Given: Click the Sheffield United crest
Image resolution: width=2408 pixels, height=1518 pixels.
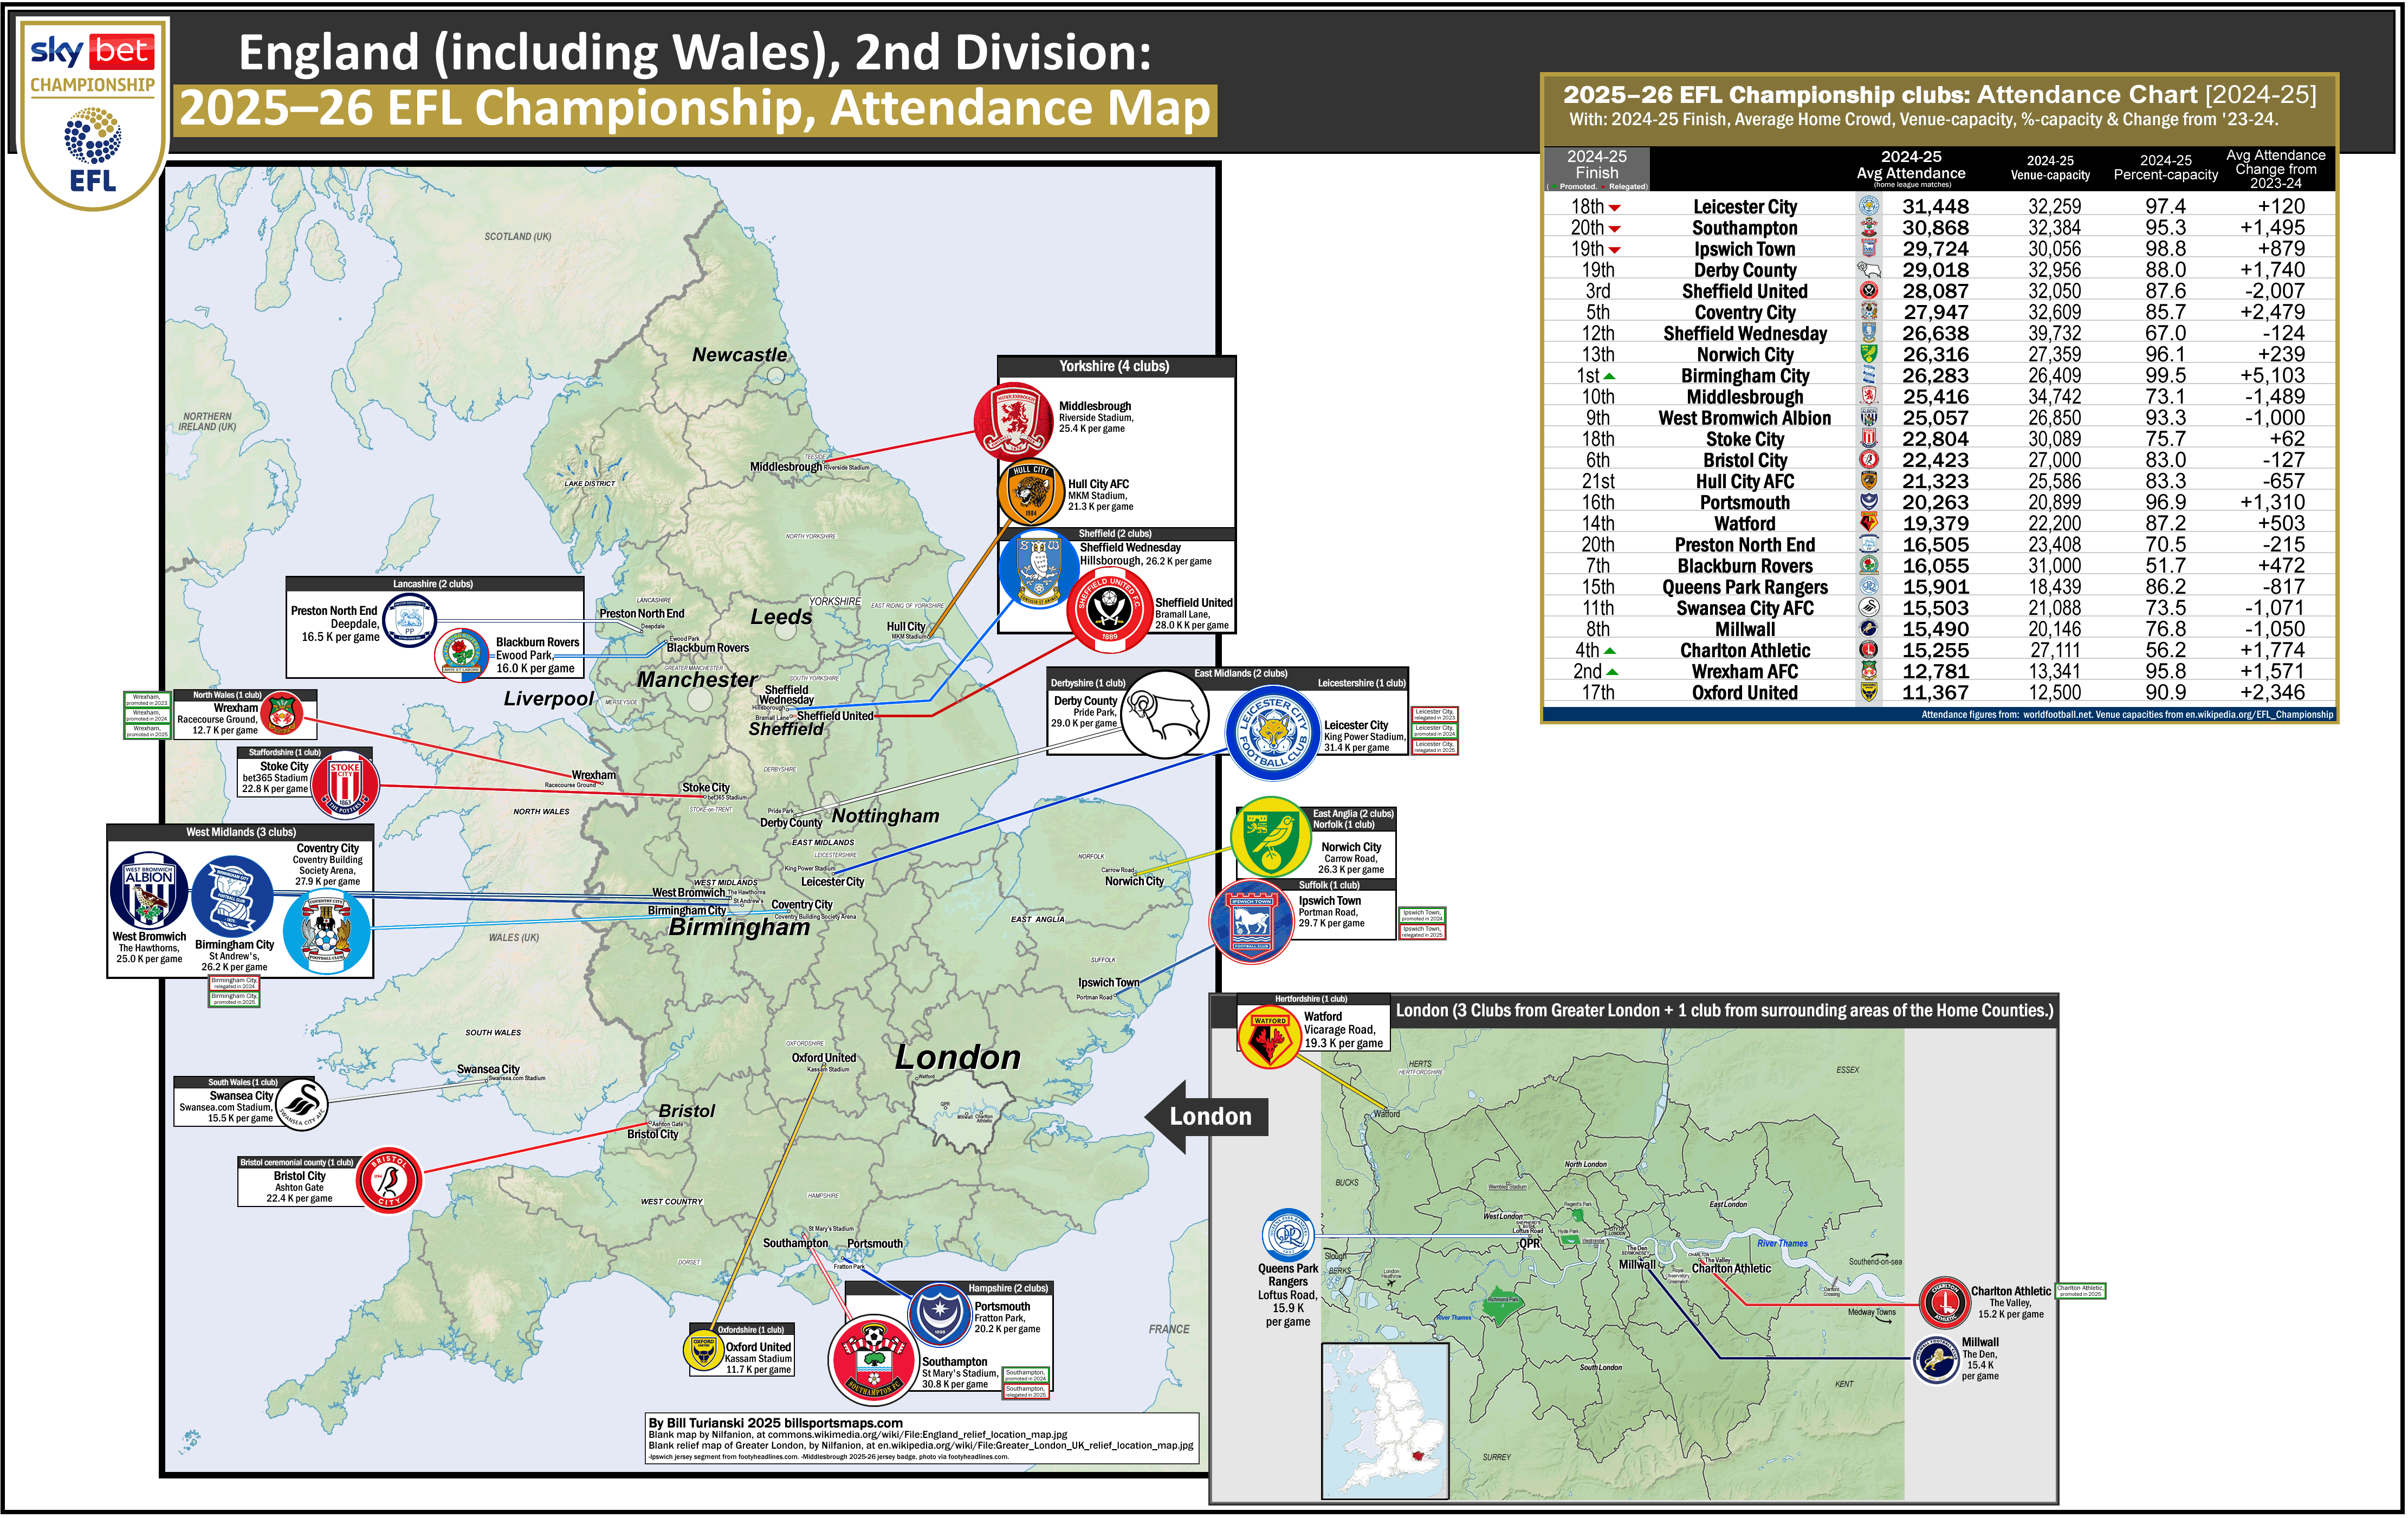Looking at the screenshot, I should click(1108, 609).
